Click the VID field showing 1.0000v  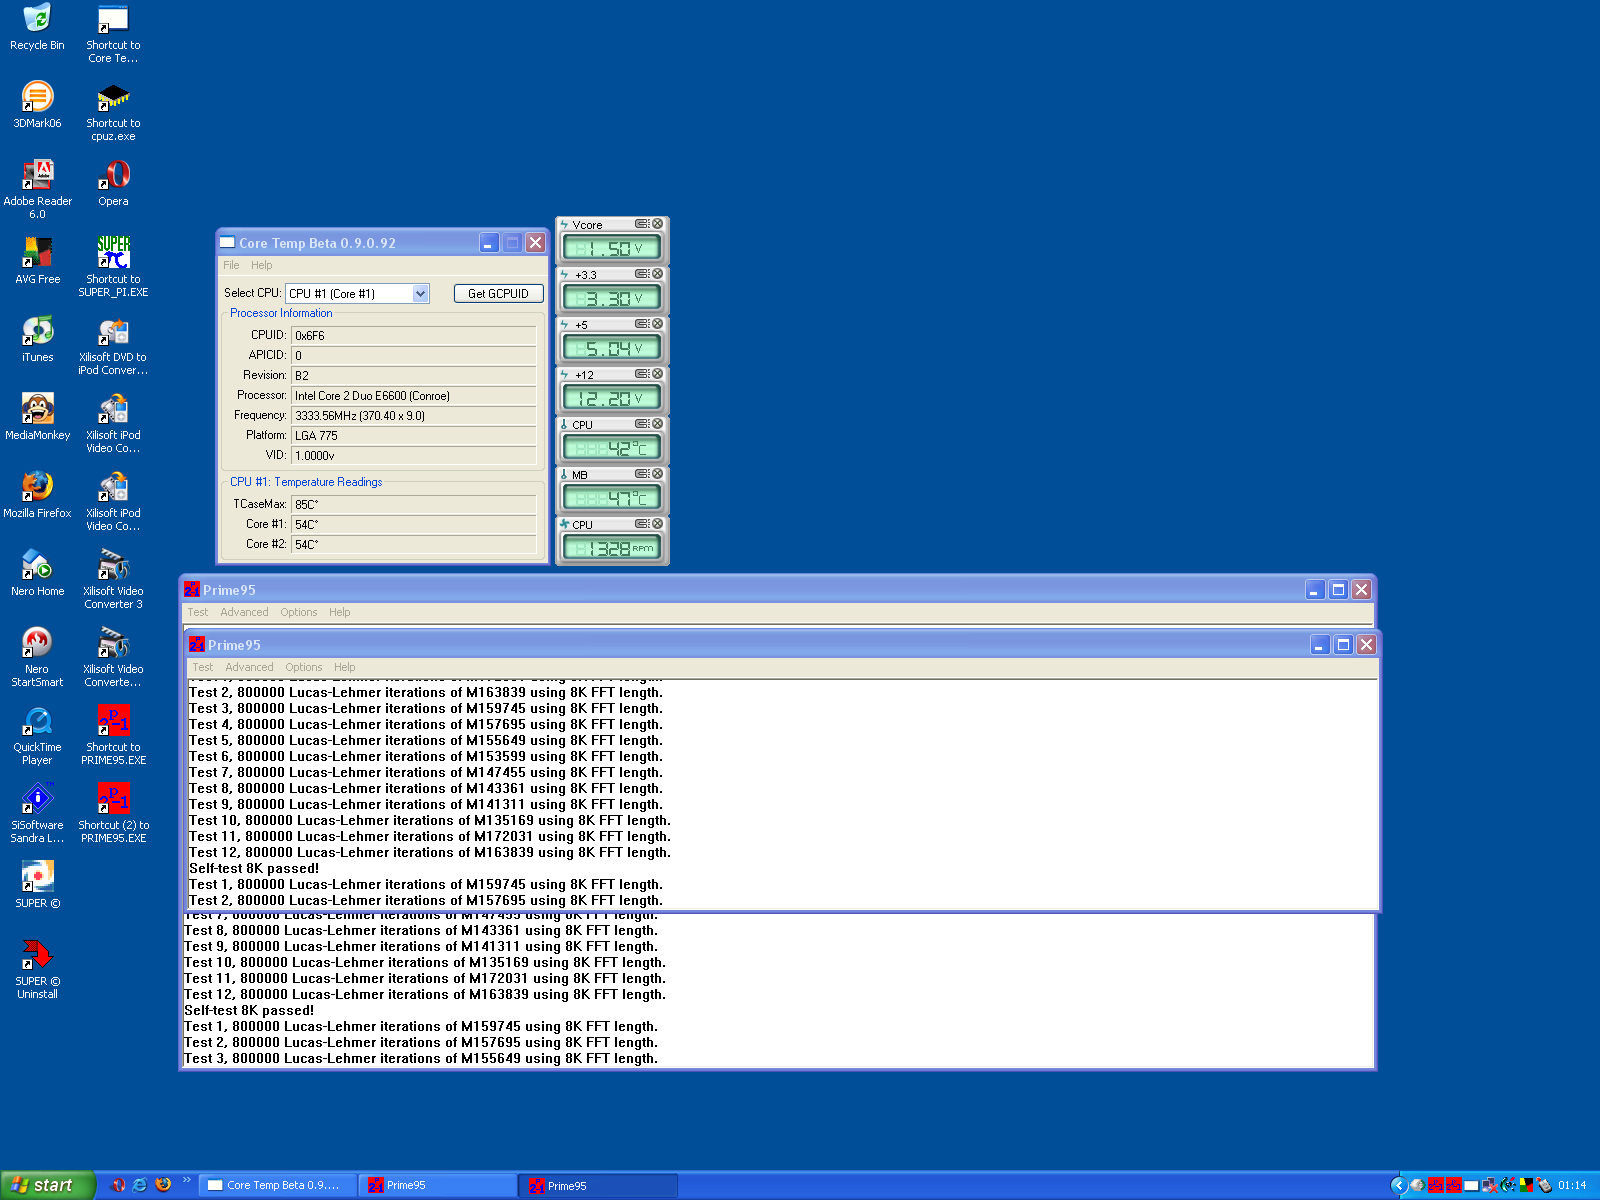414,456
